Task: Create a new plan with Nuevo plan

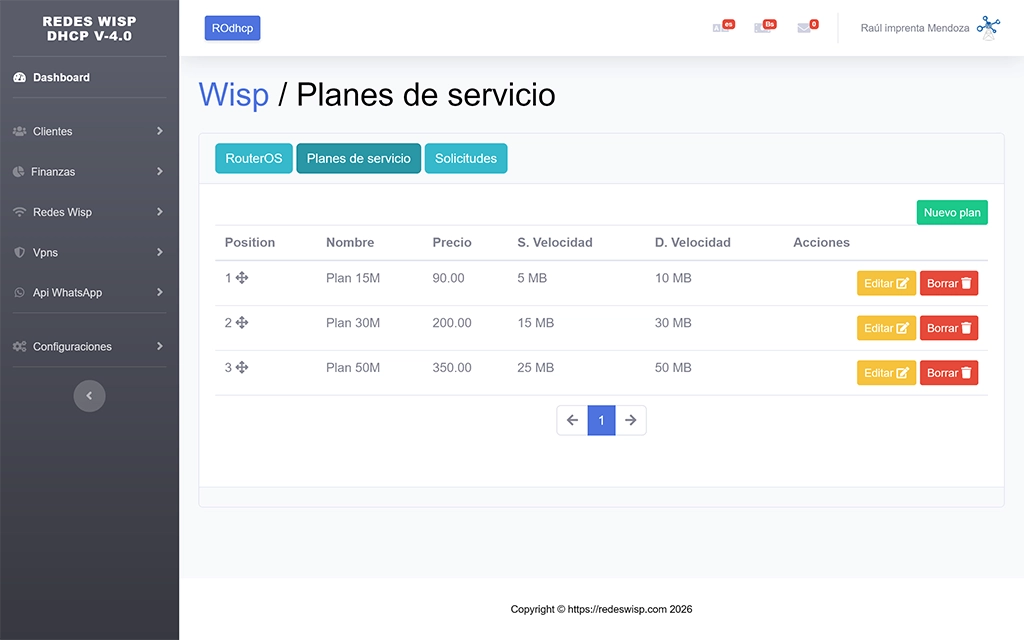Action: [951, 212]
